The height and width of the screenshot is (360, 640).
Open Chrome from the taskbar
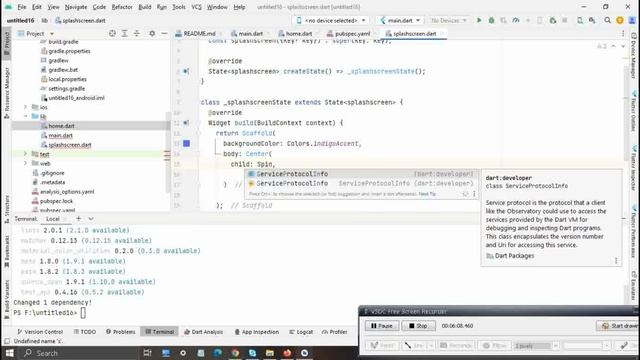[235, 353]
